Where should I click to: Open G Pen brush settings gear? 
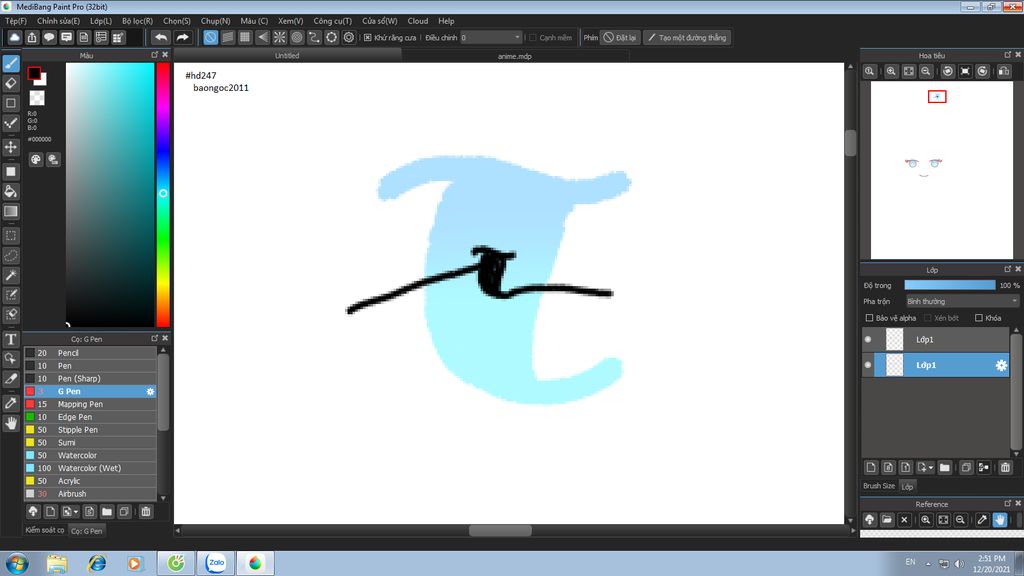(x=150, y=391)
